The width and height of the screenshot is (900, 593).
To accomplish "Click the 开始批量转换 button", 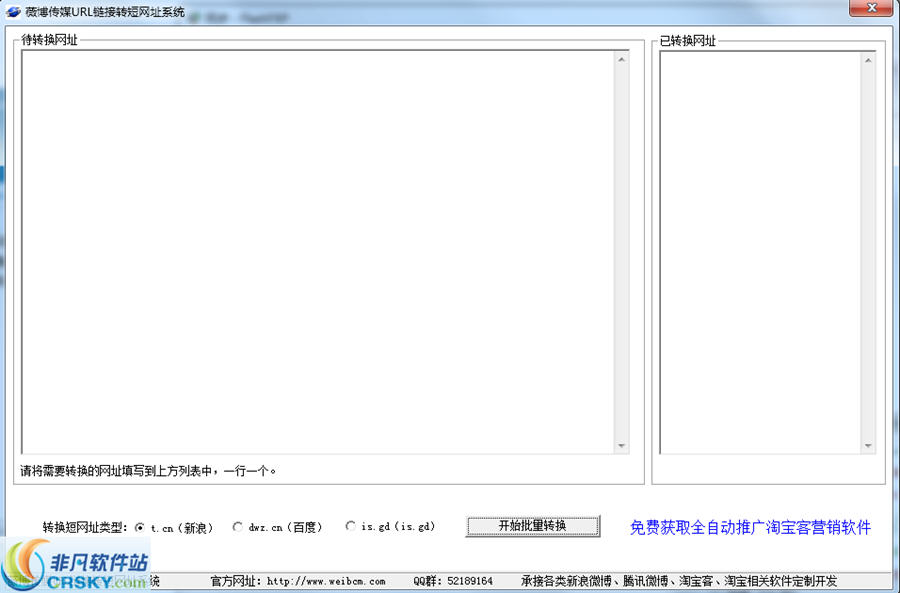I will pyautogui.click(x=533, y=525).
